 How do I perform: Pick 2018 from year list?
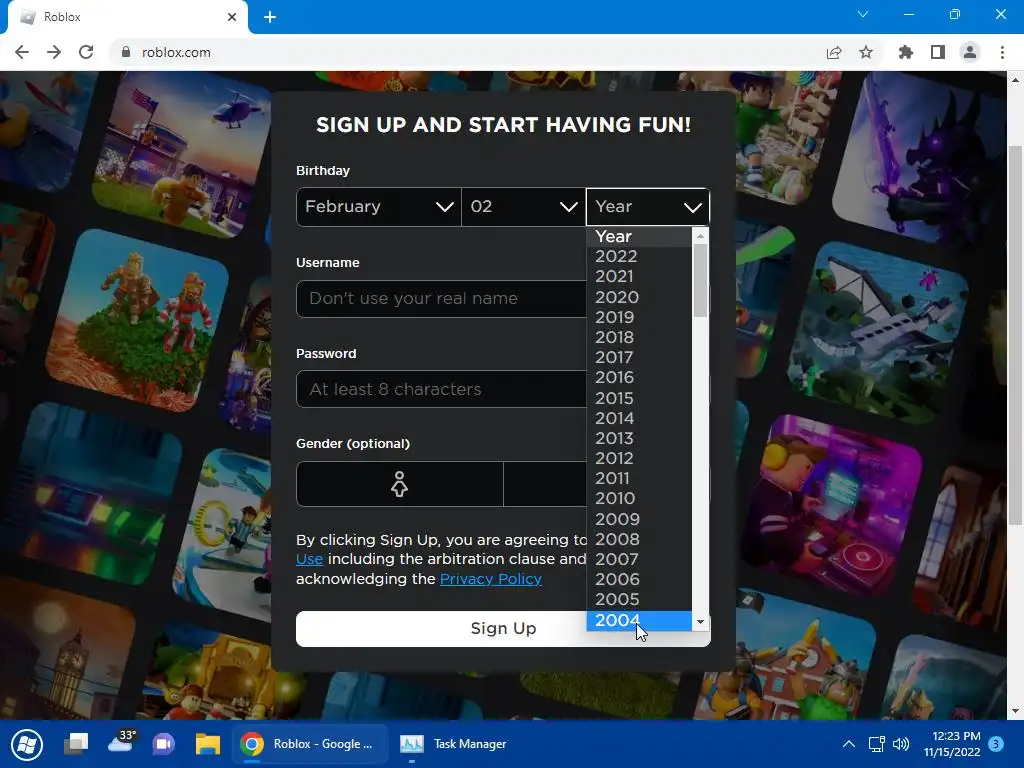(639, 337)
